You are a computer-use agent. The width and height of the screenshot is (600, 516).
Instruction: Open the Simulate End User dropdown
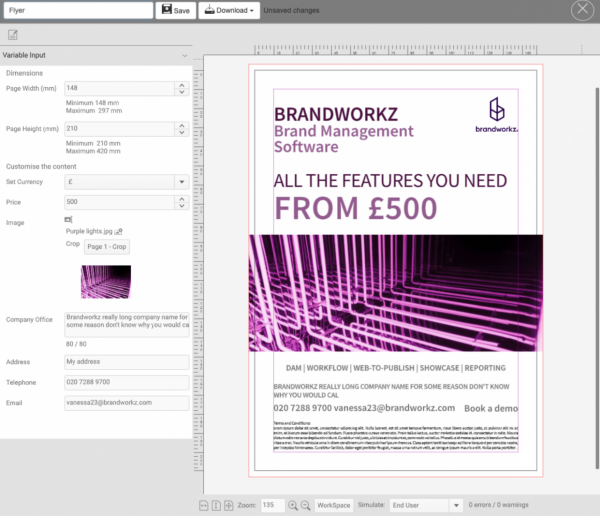(x=456, y=505)
